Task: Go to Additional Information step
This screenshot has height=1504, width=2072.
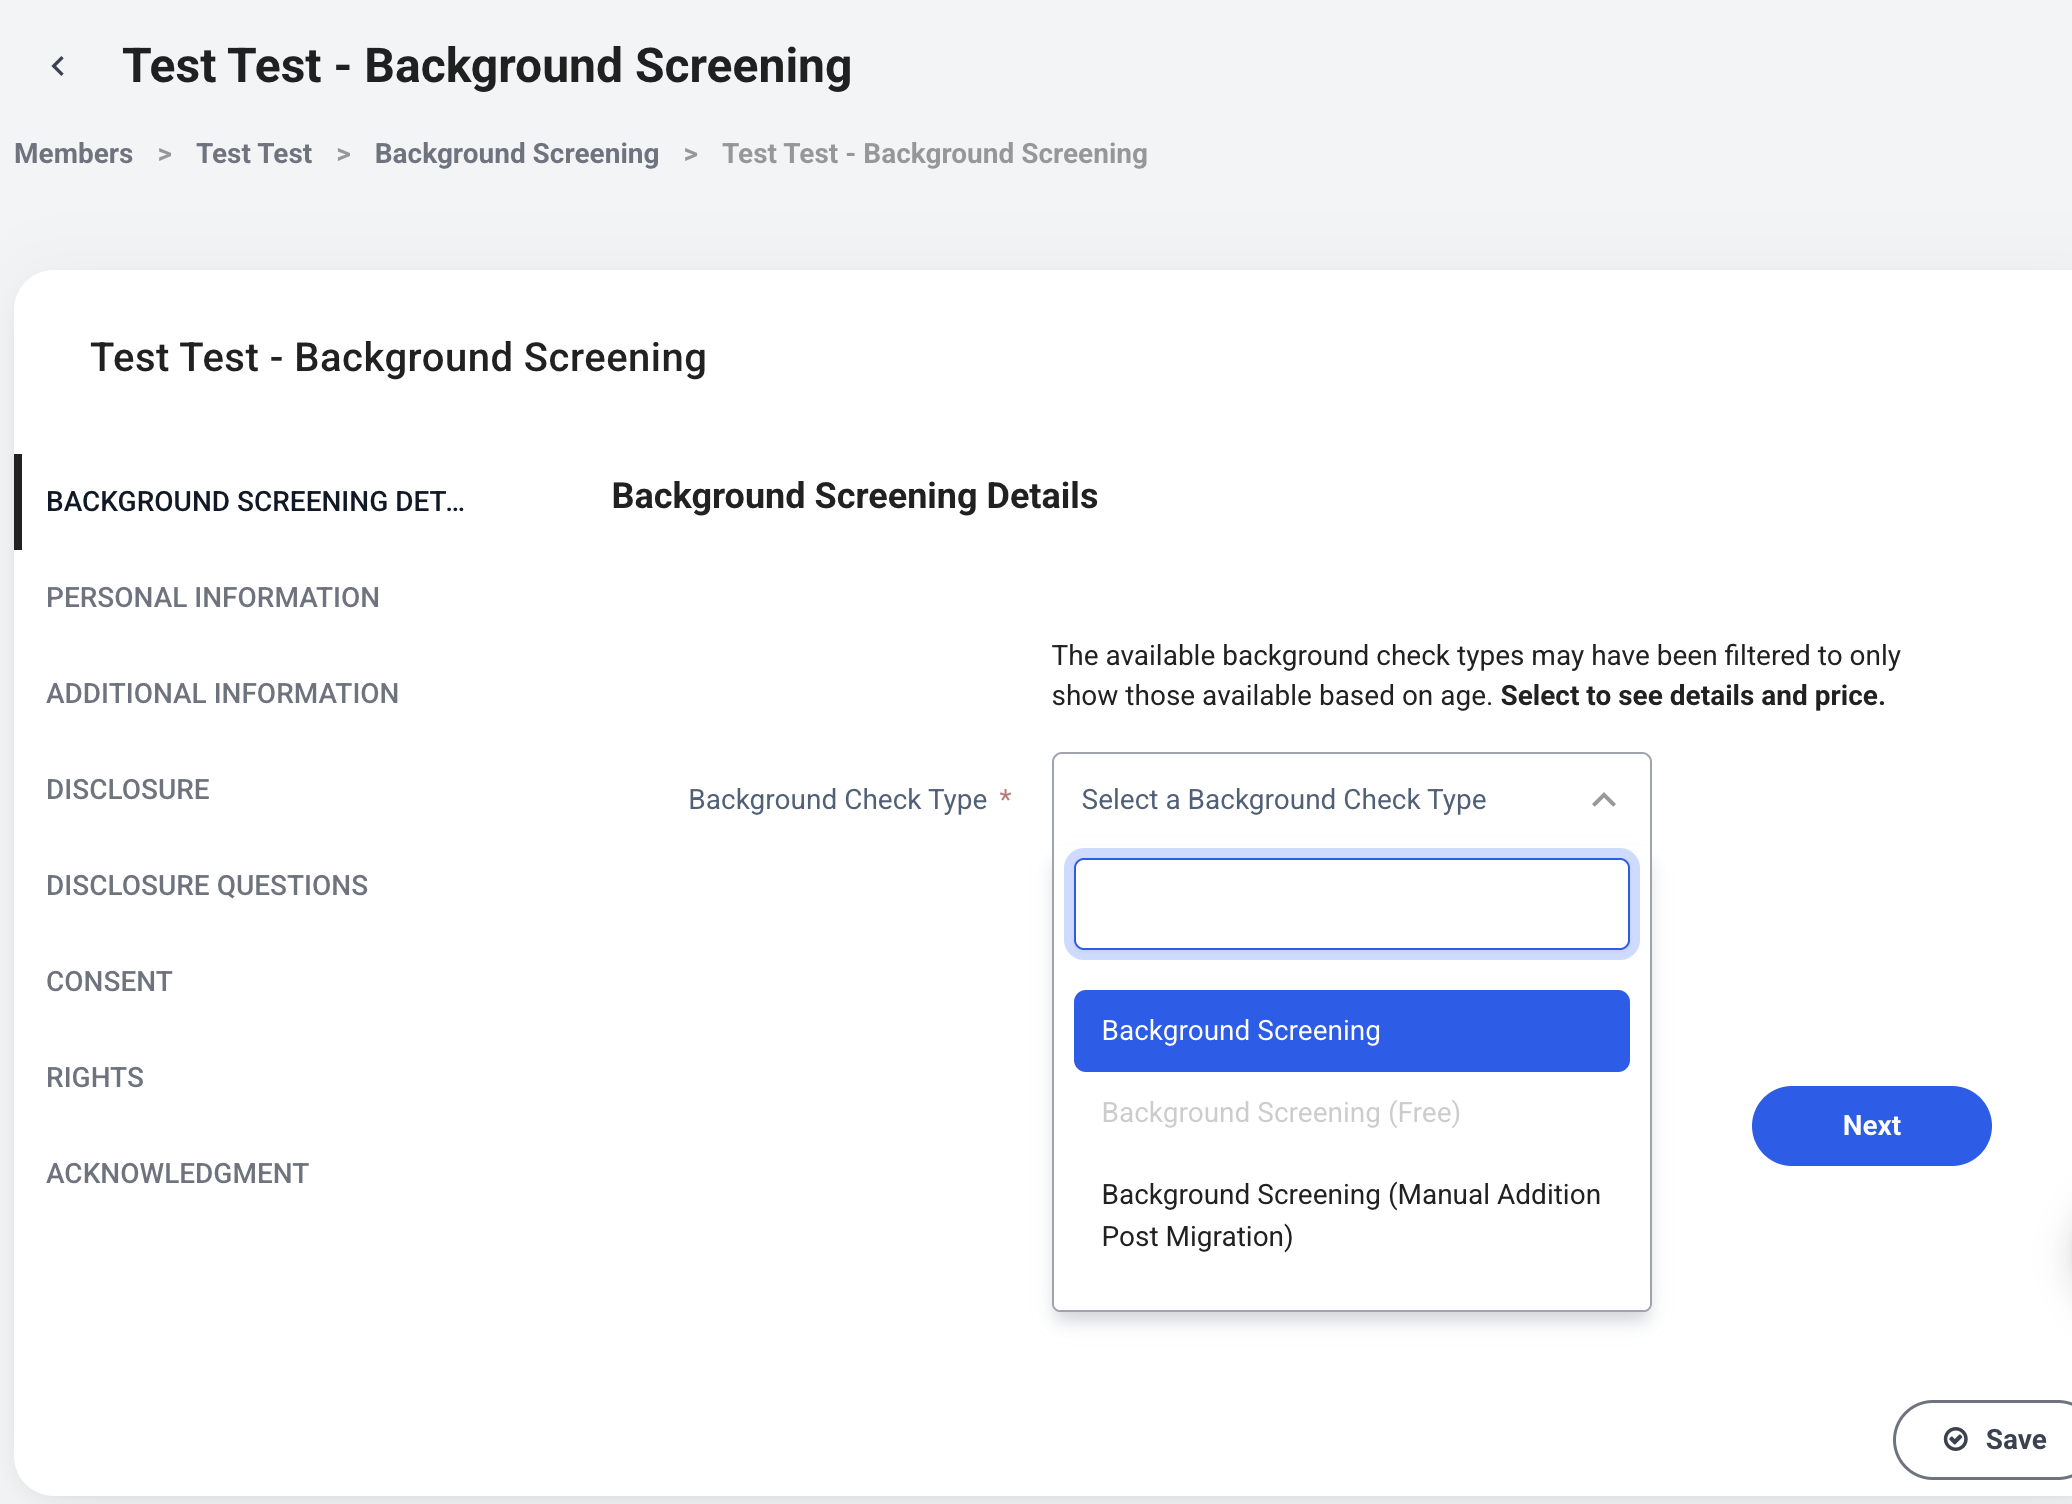Action: pyautogui.click(x=222, y=693)
